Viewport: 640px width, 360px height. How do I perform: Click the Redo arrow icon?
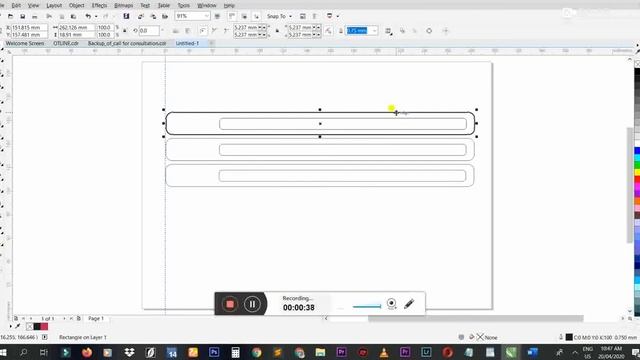[x=106, y=16]
